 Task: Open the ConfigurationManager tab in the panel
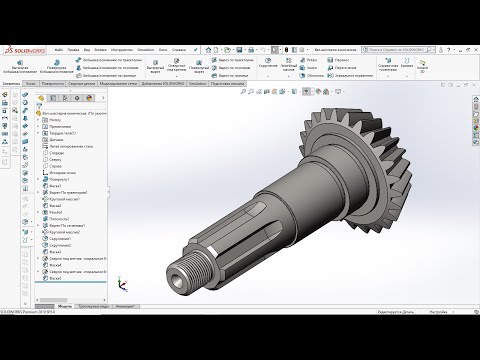[65, 98]
